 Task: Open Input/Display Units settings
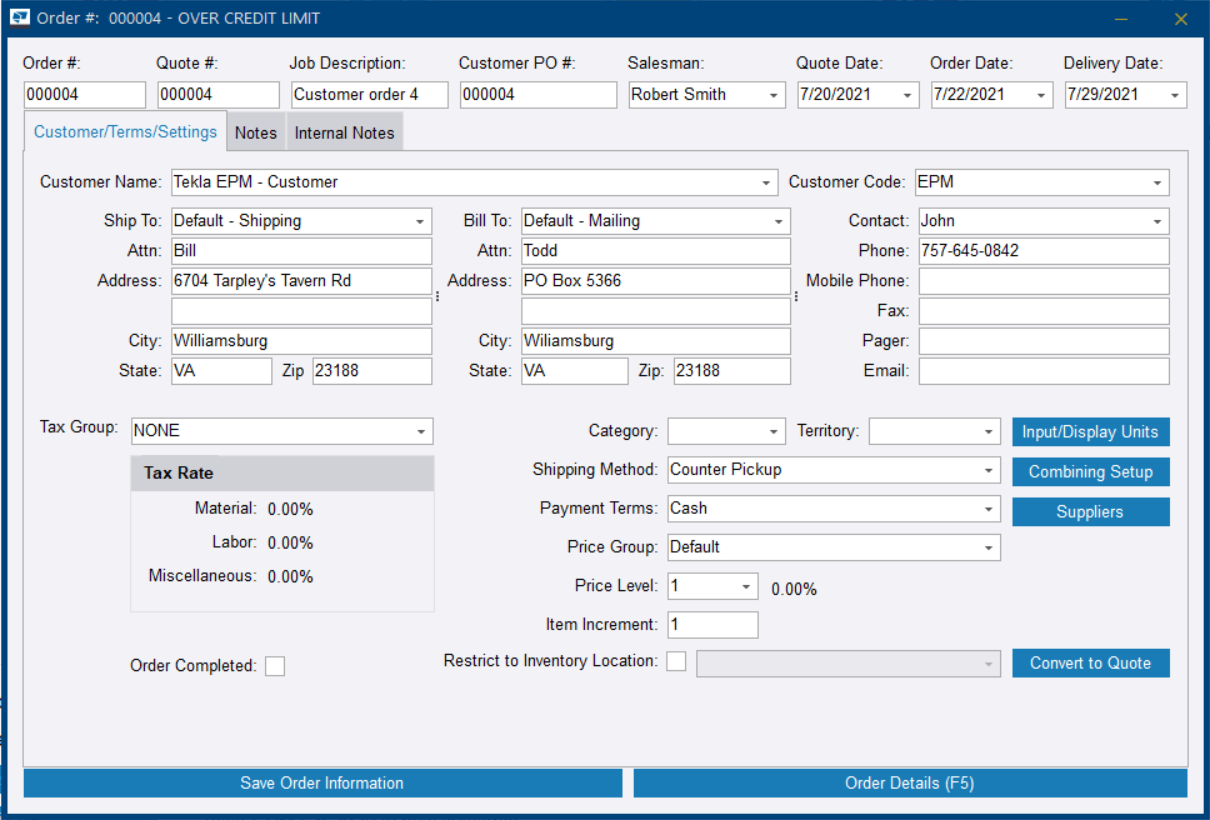coord(1090,432)
